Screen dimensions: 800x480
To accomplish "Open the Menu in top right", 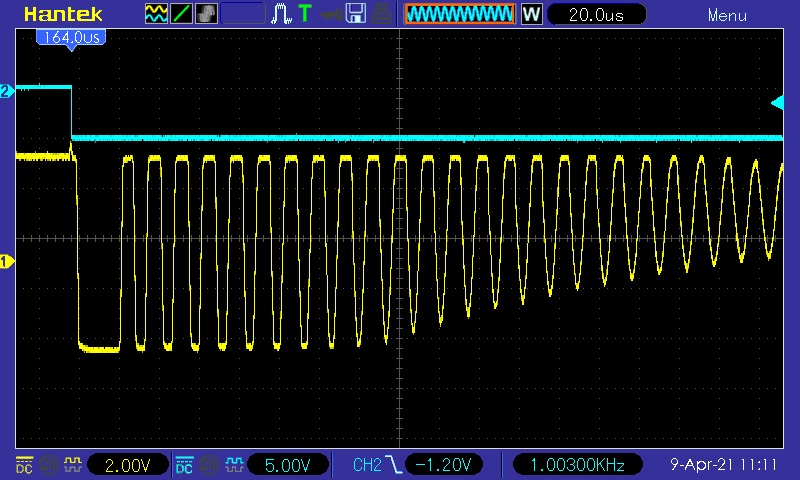I will pos(727,15).
